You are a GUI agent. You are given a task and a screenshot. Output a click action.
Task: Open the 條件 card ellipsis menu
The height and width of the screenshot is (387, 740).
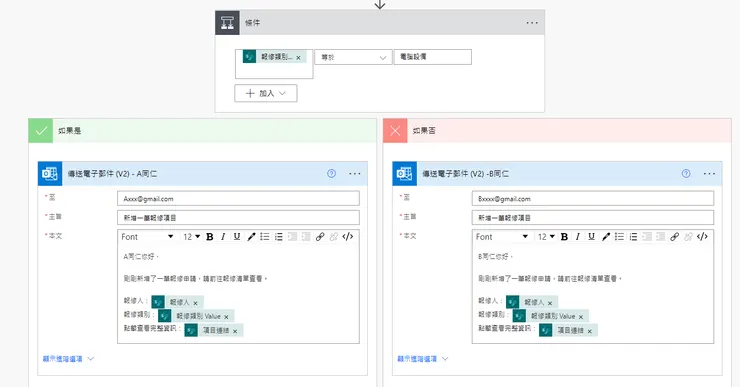tap(532, 23)
